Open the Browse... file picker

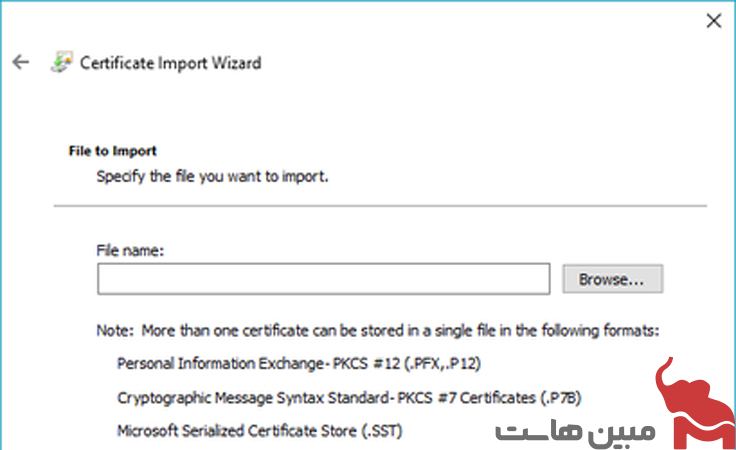[x=613, y=279]
